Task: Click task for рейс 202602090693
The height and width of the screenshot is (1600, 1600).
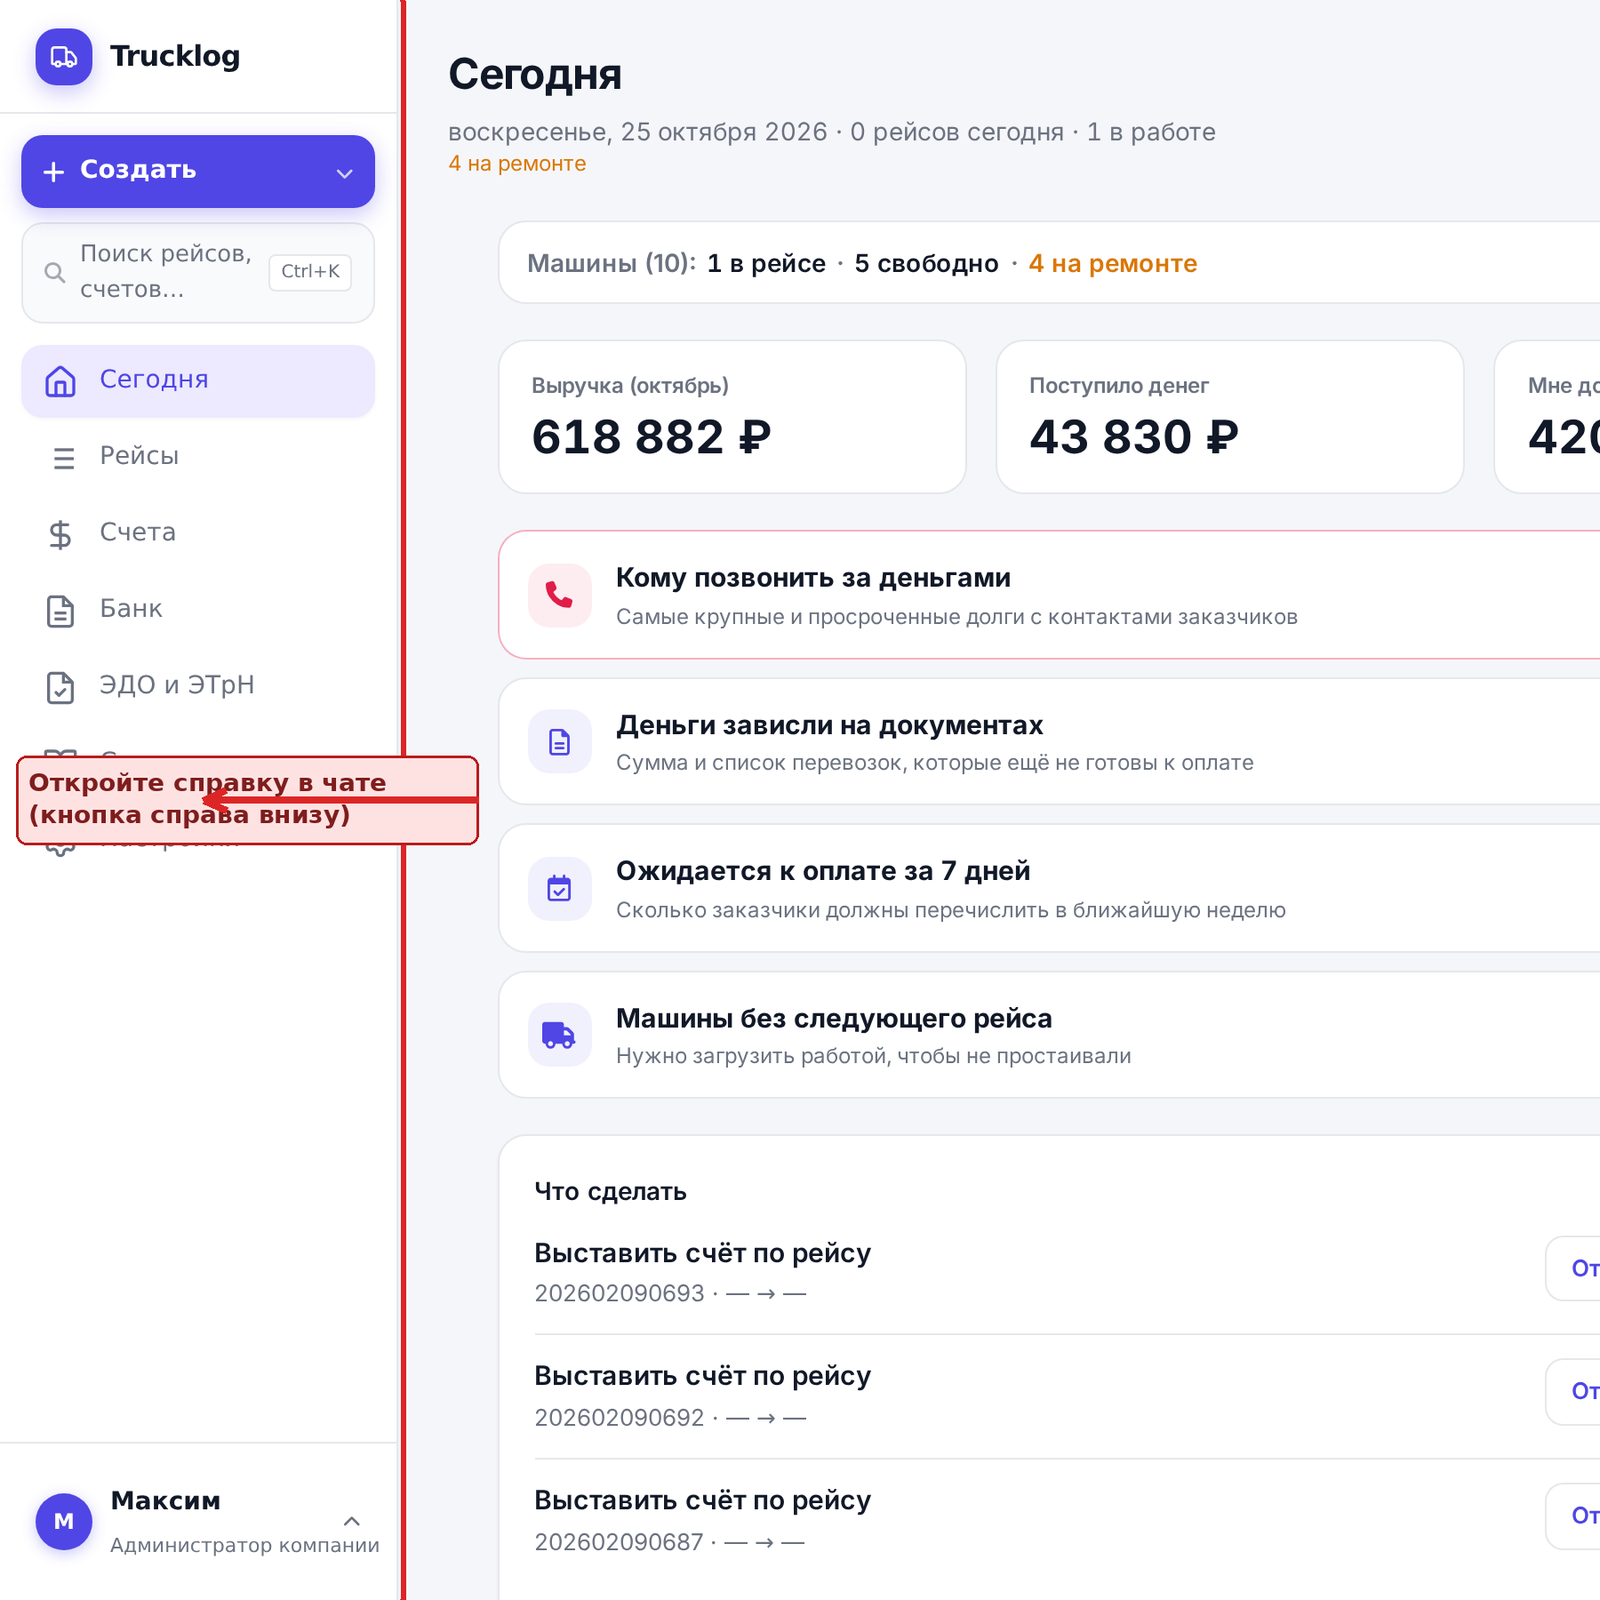Action: 1067,1271
